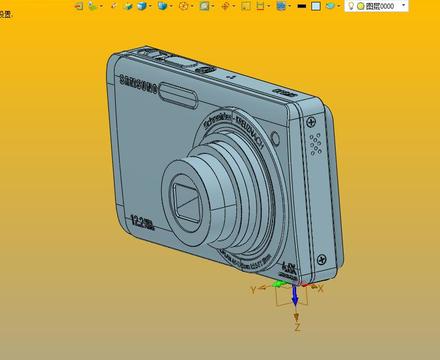Viewport: 440px width, 360px height.
Task: Click the blue Z-axis arrow of the triad
Action: coord(295,296)
